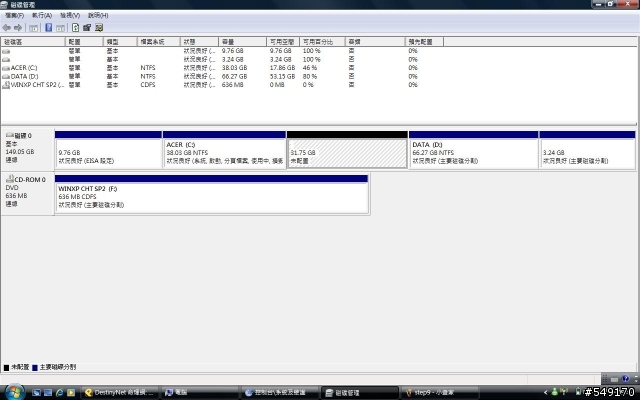The width and height of the screenshot is (640, 400).
Task: Switch to the 電腦 taskbar window
Action: pyautogui.click(x=199, y=393)
